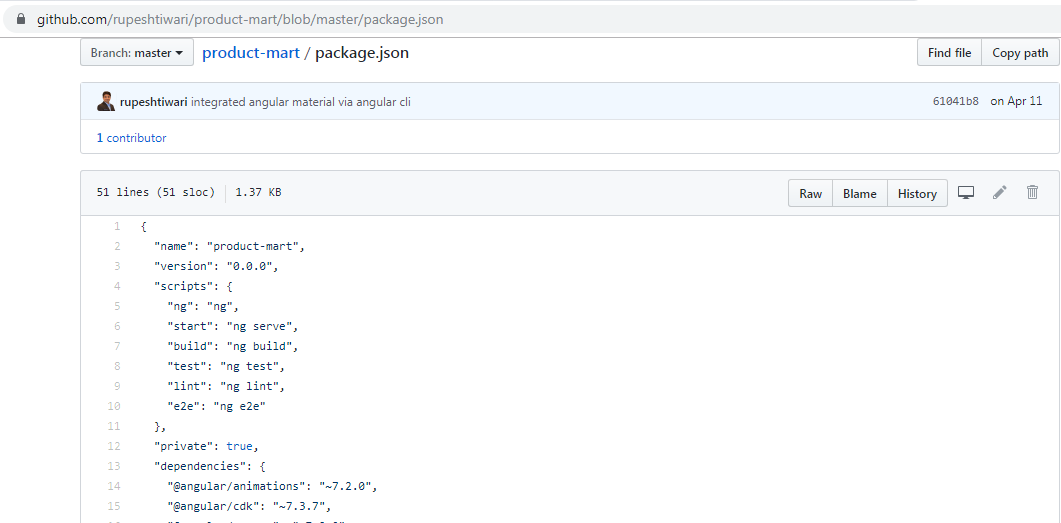Select line number 1 of the file

coord(117,226)
